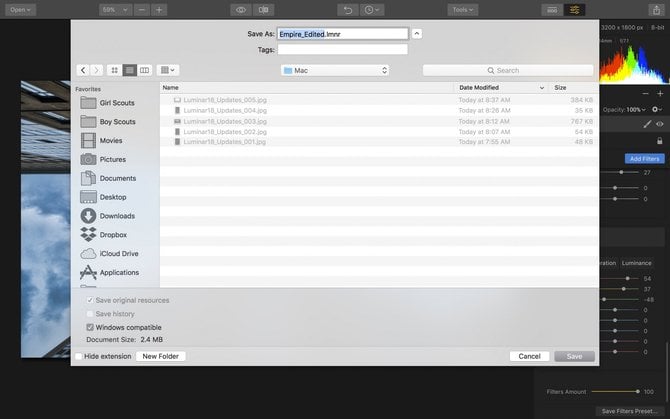The image size is (670, 419).
Task: Select Dropbox in the sidebar
Action: click(x=104, y=234)
